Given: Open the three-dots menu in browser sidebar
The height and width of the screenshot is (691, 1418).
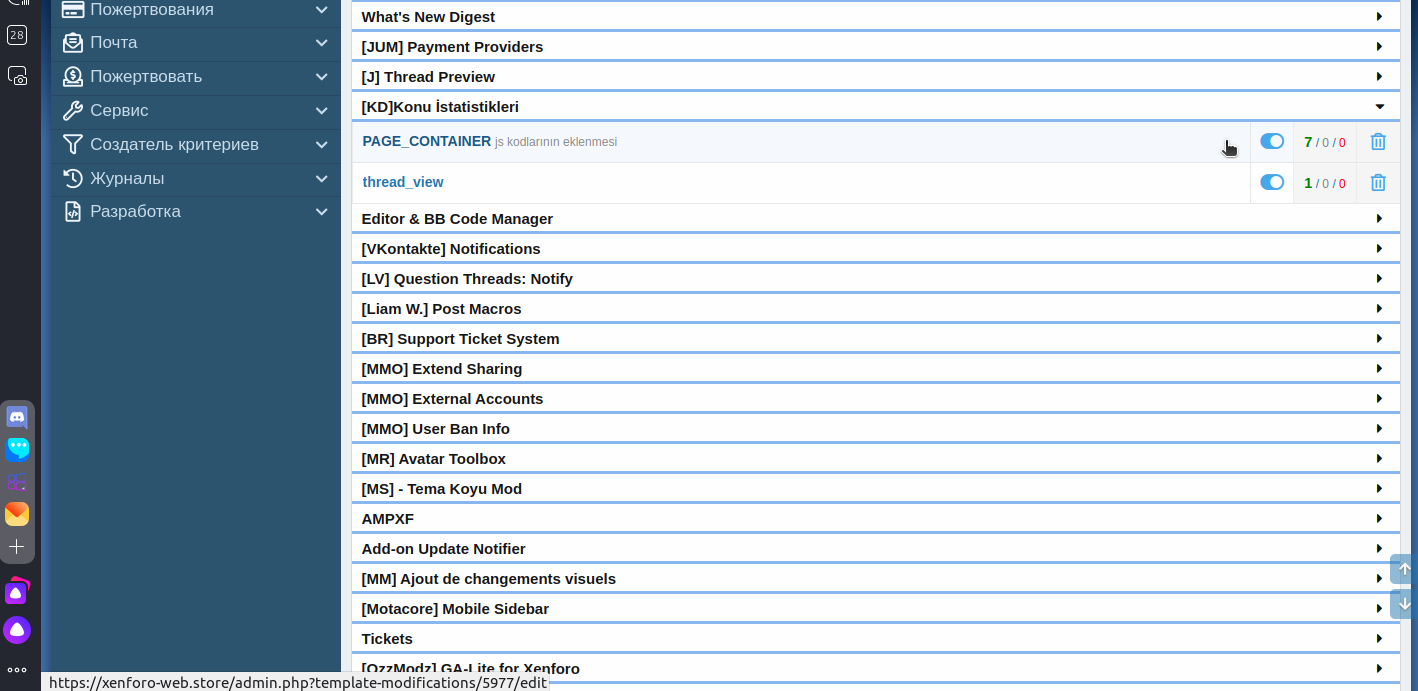Looking at the screenshot, I should 17,670.
